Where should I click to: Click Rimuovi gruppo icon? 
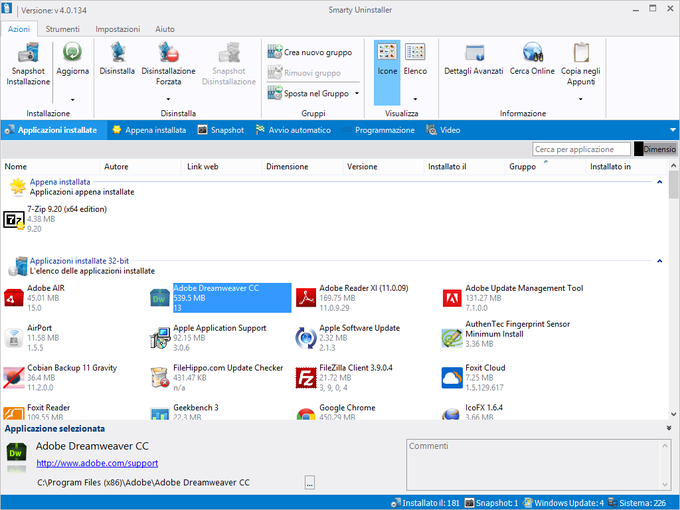click(275, 72)
